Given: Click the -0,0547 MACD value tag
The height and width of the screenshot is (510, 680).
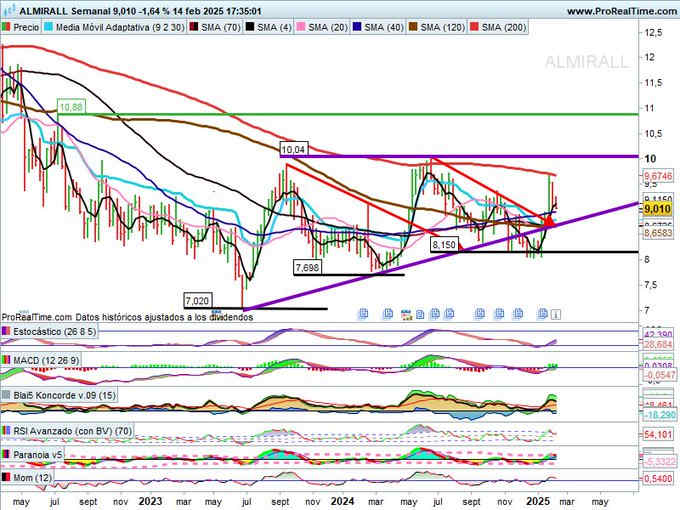Looking at the screenshot, I should [659, 375].
